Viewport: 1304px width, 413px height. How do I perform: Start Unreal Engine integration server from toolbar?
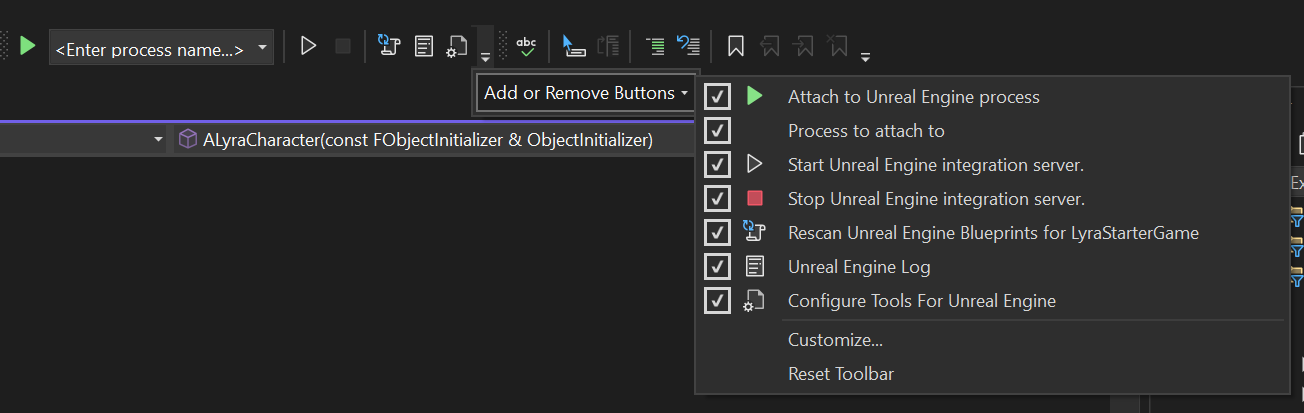coord(308,46)
